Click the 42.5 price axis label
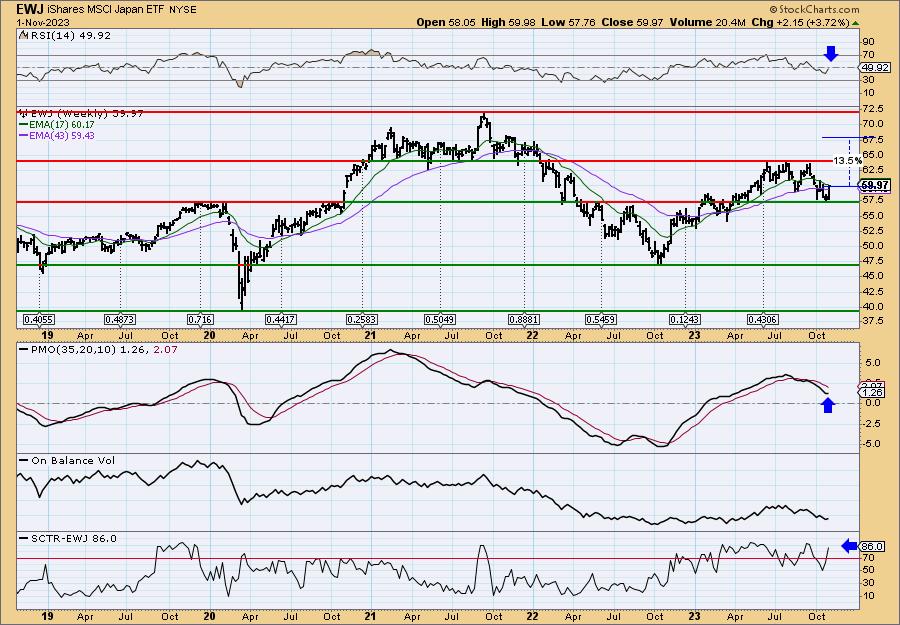The image size is (900, 625). pyautogui.click(x=873, y=291)
